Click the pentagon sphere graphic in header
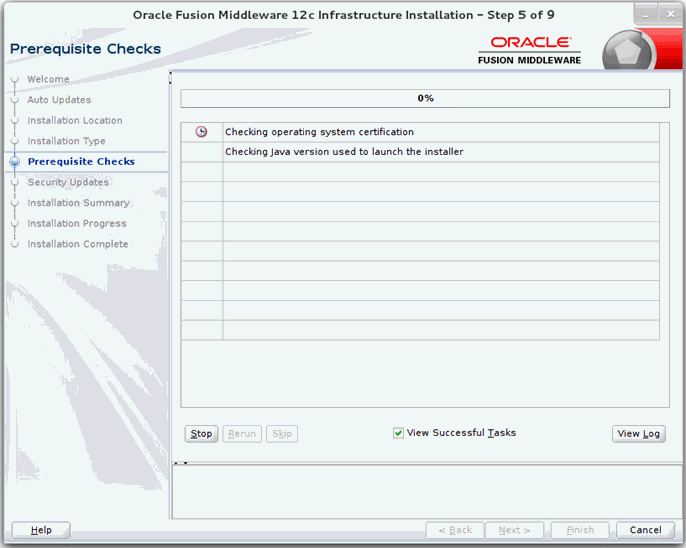Screen dimensions: 686x548 [628, 52]
